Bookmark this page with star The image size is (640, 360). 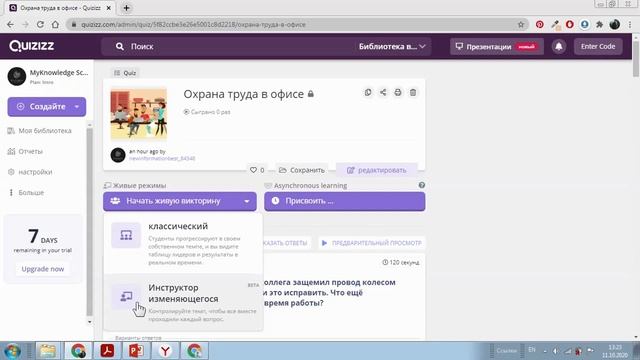pyautogui.click(x=521, y=24)
